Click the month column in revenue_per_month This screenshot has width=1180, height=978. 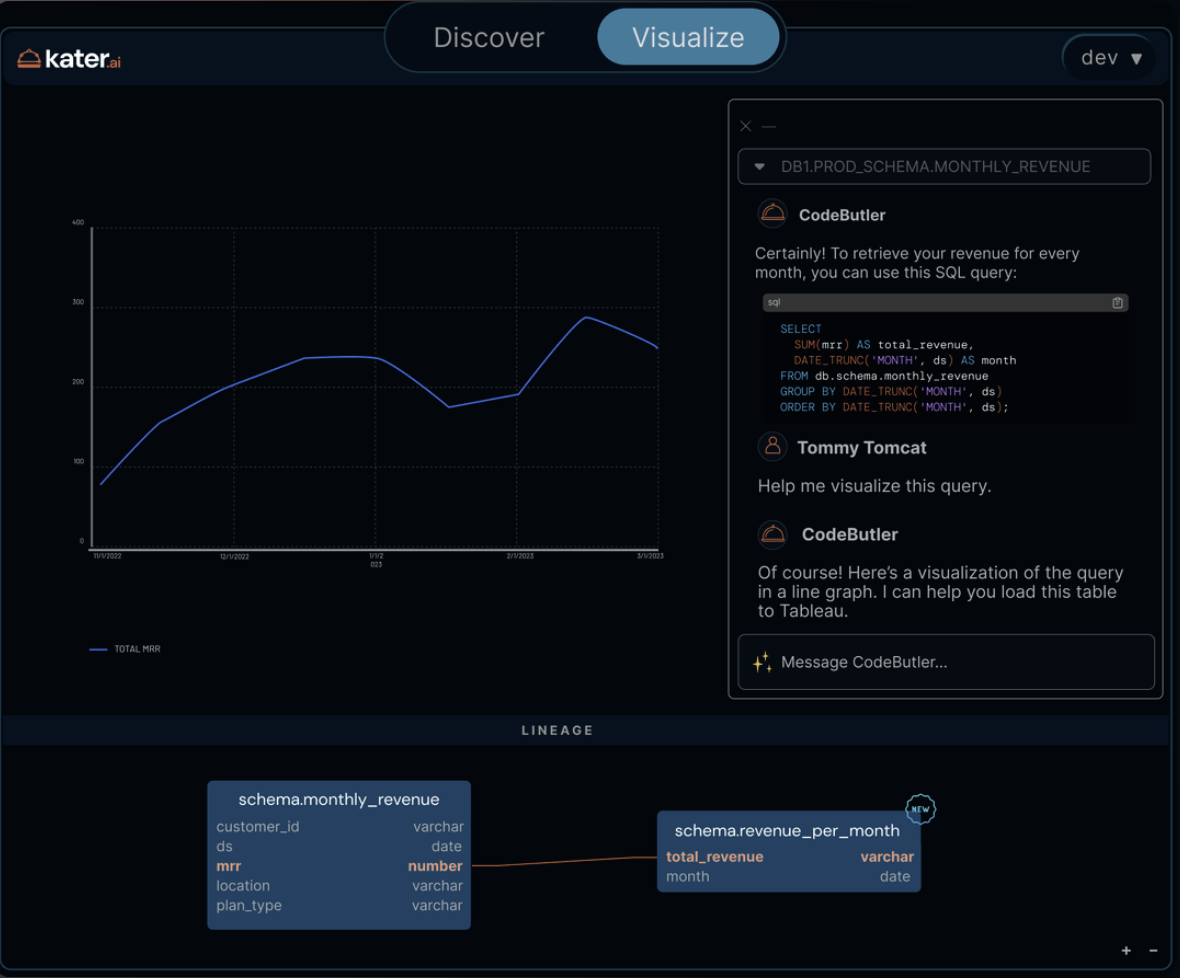coord(789,876)
